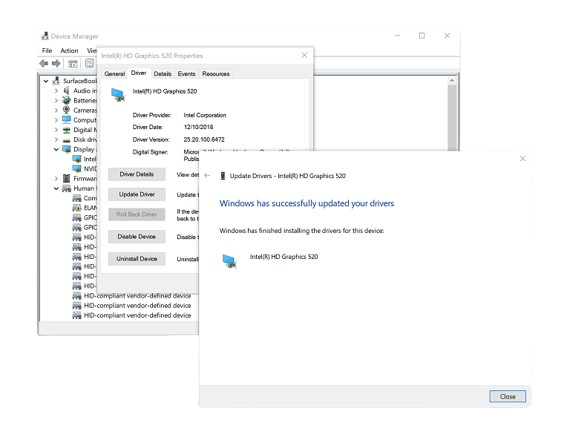Click the Uninstall Device button
This screenshot has width=564, height=443.
coord(137,259)
